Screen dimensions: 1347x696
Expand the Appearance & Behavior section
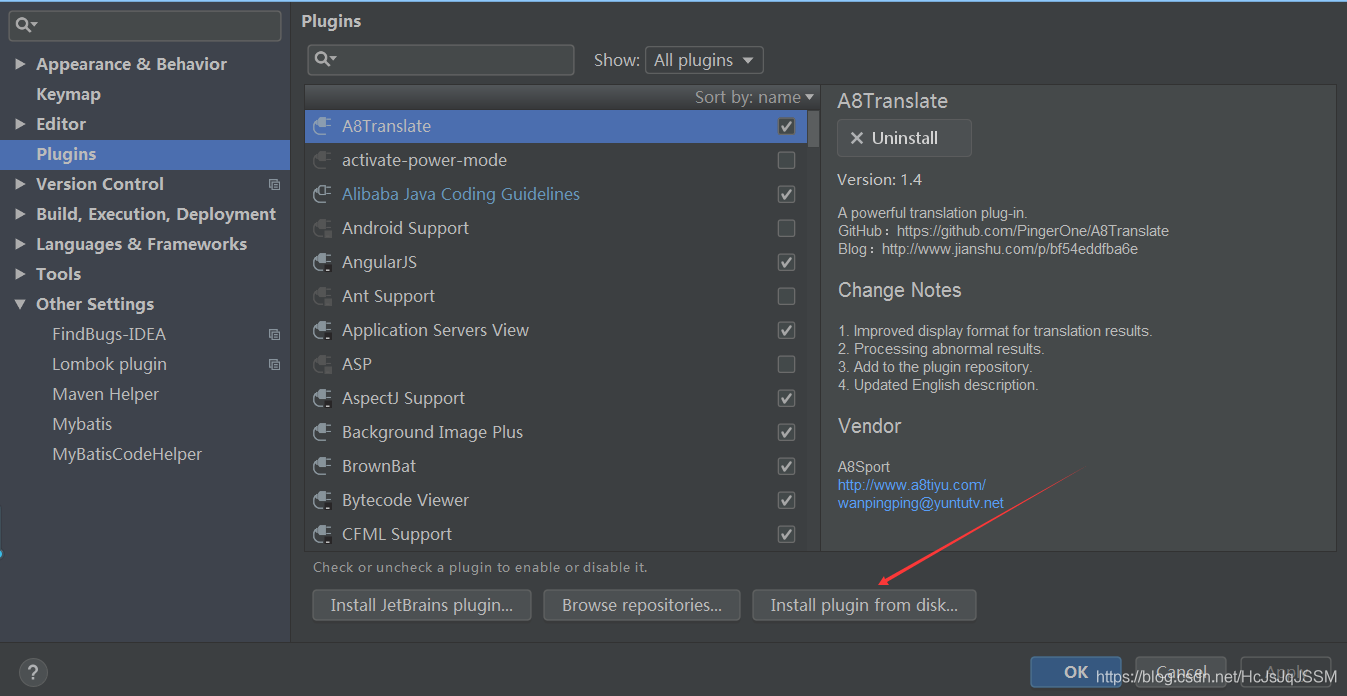click(x=20, y=64)
